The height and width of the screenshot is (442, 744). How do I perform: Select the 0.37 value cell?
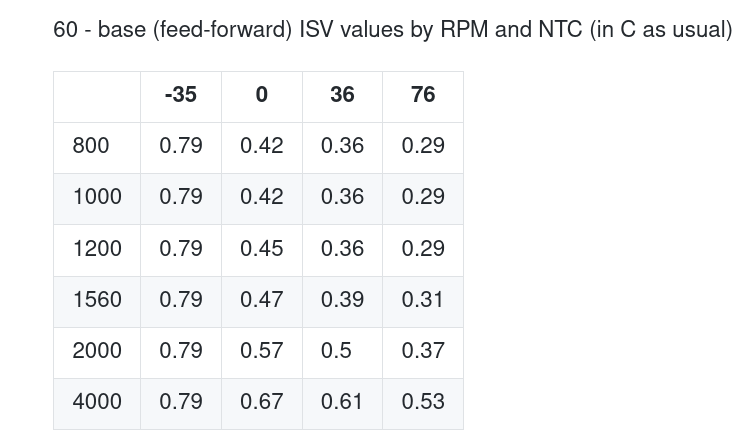click(423, 350)
